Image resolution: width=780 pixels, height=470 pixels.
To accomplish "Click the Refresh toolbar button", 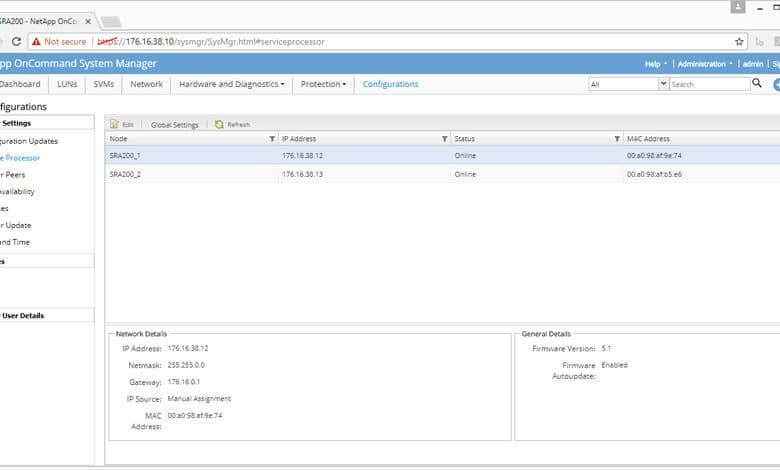I will (232, 124).
